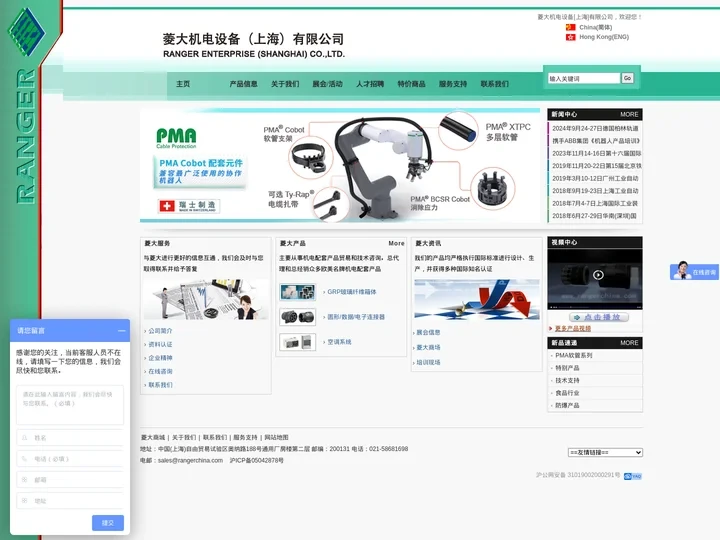720x540 pixels.
Task: Click the 菱大商场 link under 菱大资讯
Action: tap(428, 348)
